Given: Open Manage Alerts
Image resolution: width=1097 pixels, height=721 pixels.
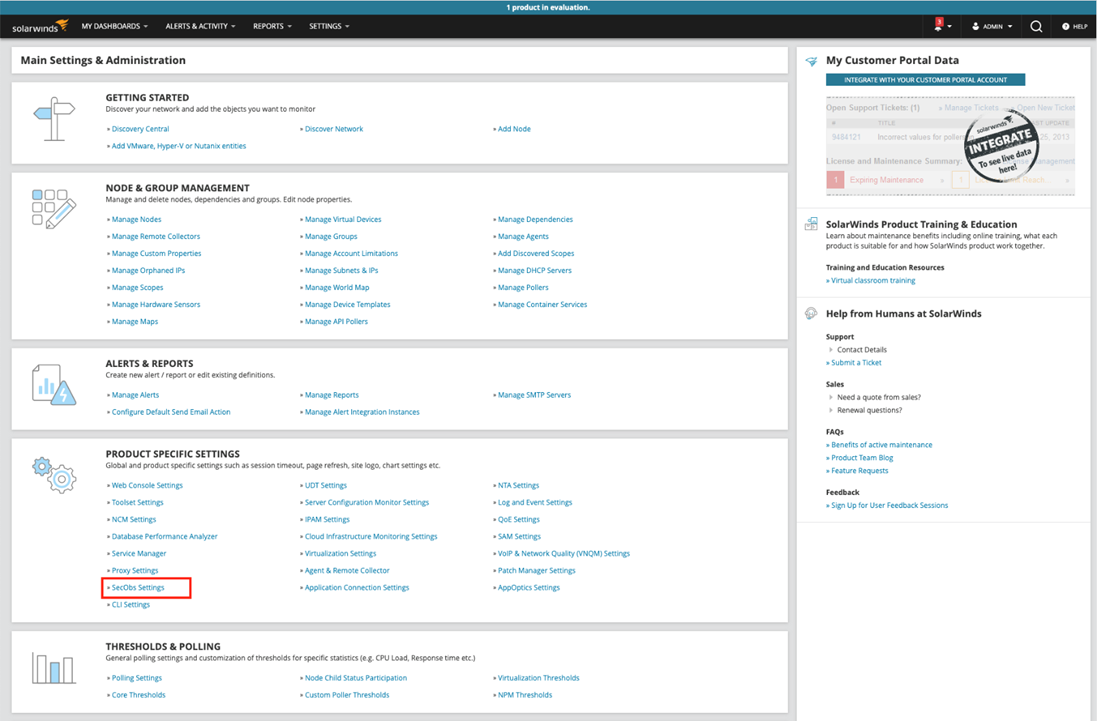Looking at the screenshot, I should 135,395.
